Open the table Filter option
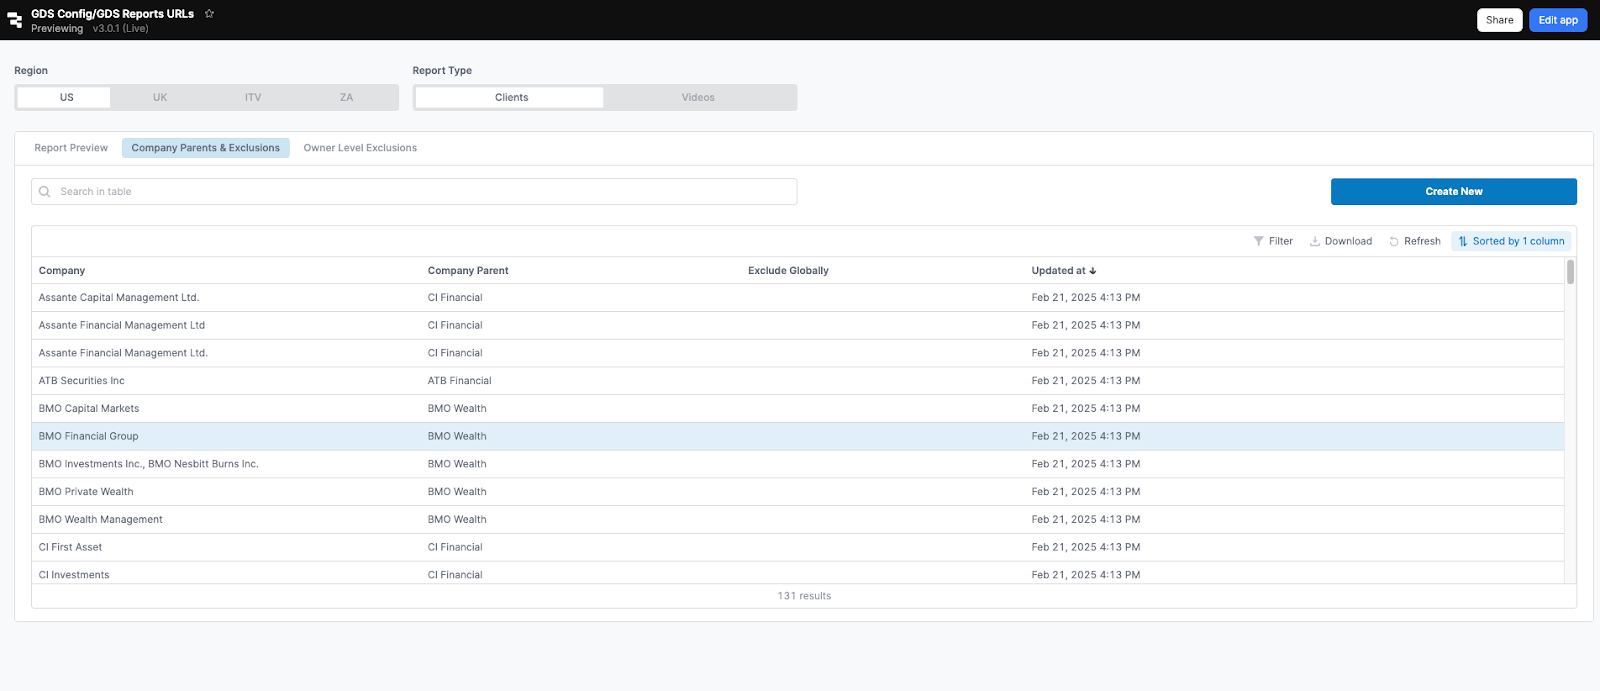Image resolution: width=1600 pixels, height=691 pixels. coord(1273,241)
